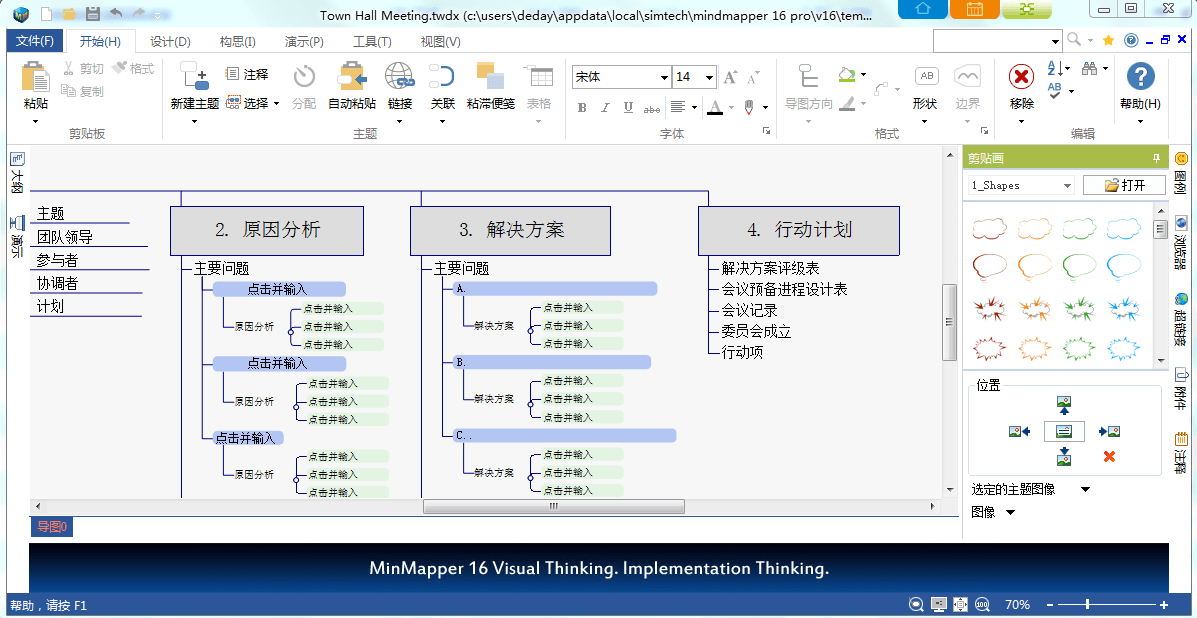The width and height of the screenshot is (1197, 618).
Task: Click the red 移除 remove icon
Action: 1021,77
